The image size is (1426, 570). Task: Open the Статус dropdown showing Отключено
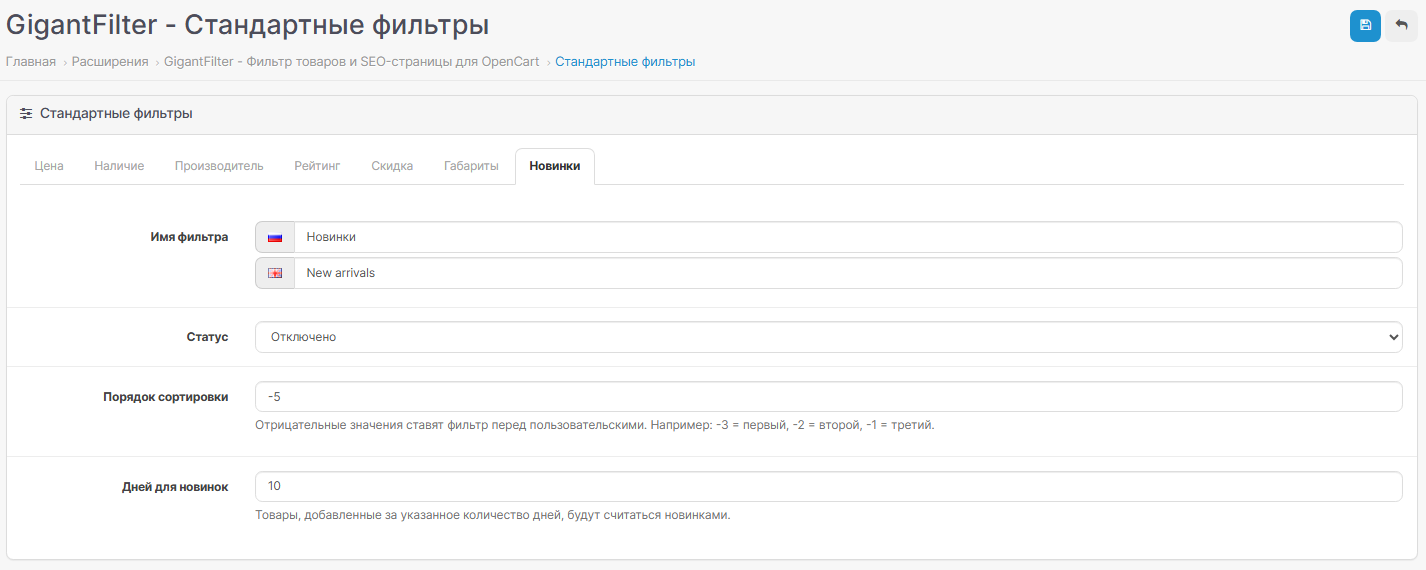click(x=829, y=337)
